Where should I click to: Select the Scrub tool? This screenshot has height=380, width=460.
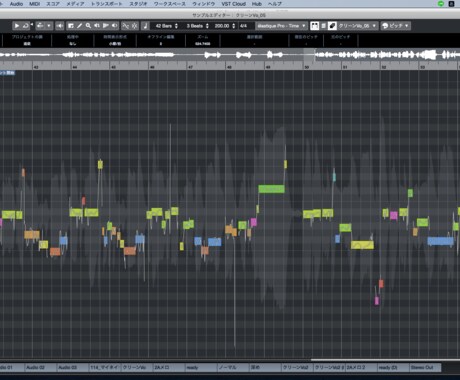[106, 26]
